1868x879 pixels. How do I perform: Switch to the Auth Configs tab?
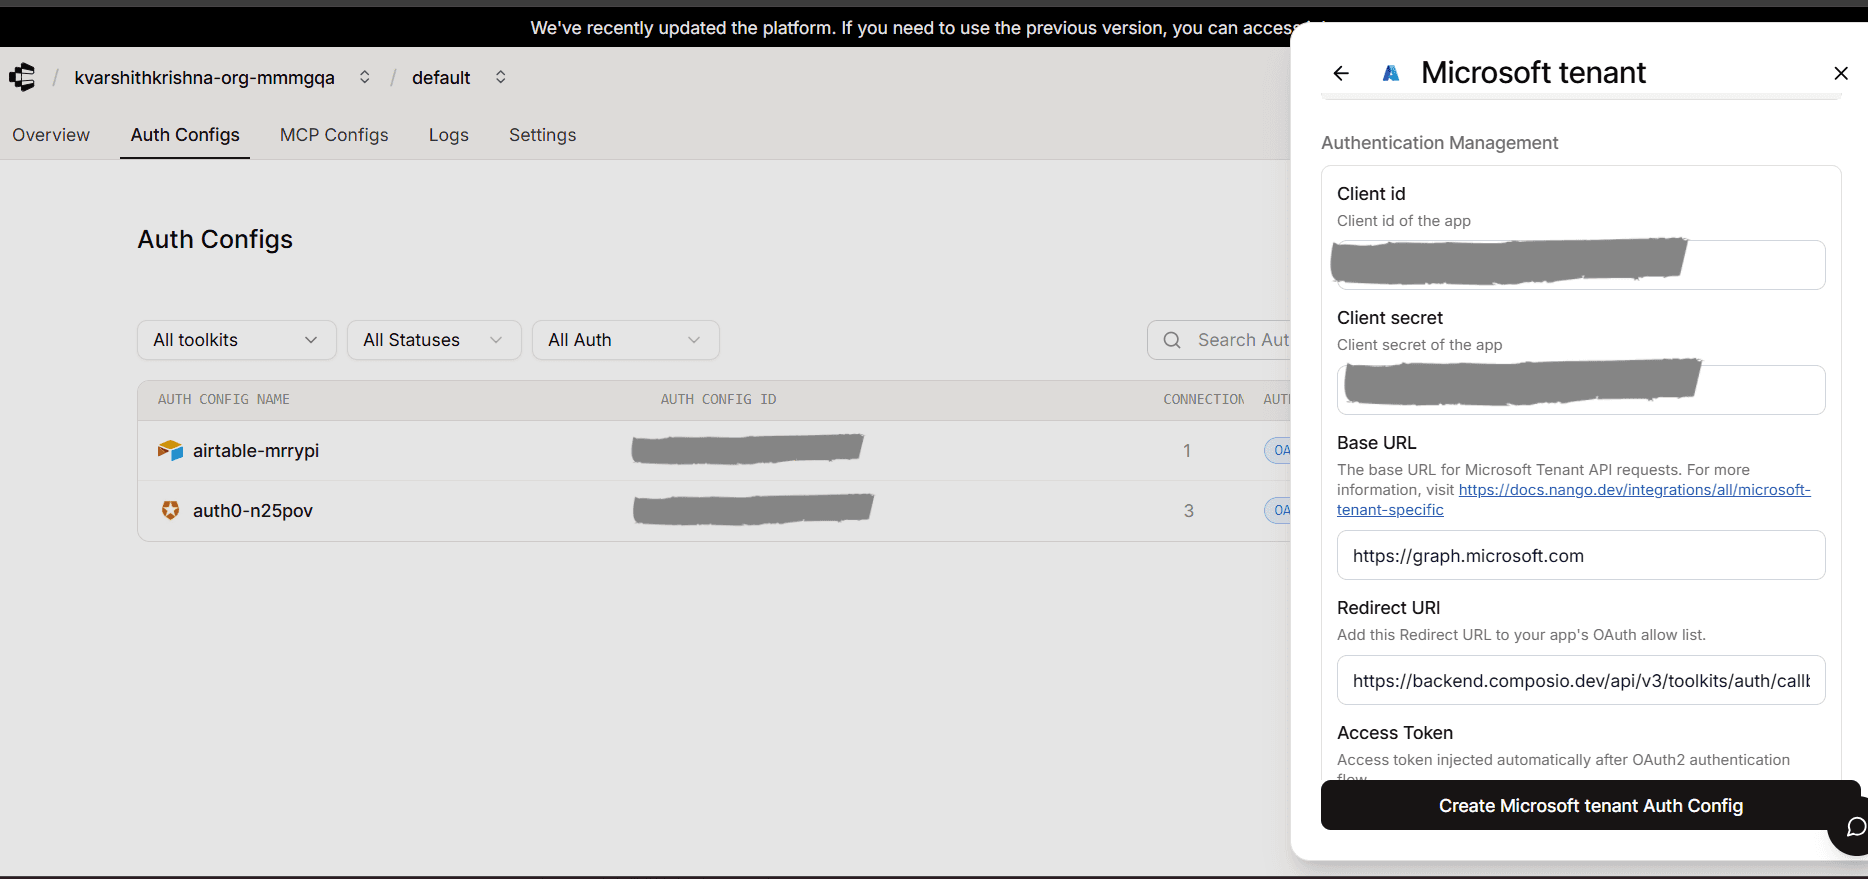[185, 135]
